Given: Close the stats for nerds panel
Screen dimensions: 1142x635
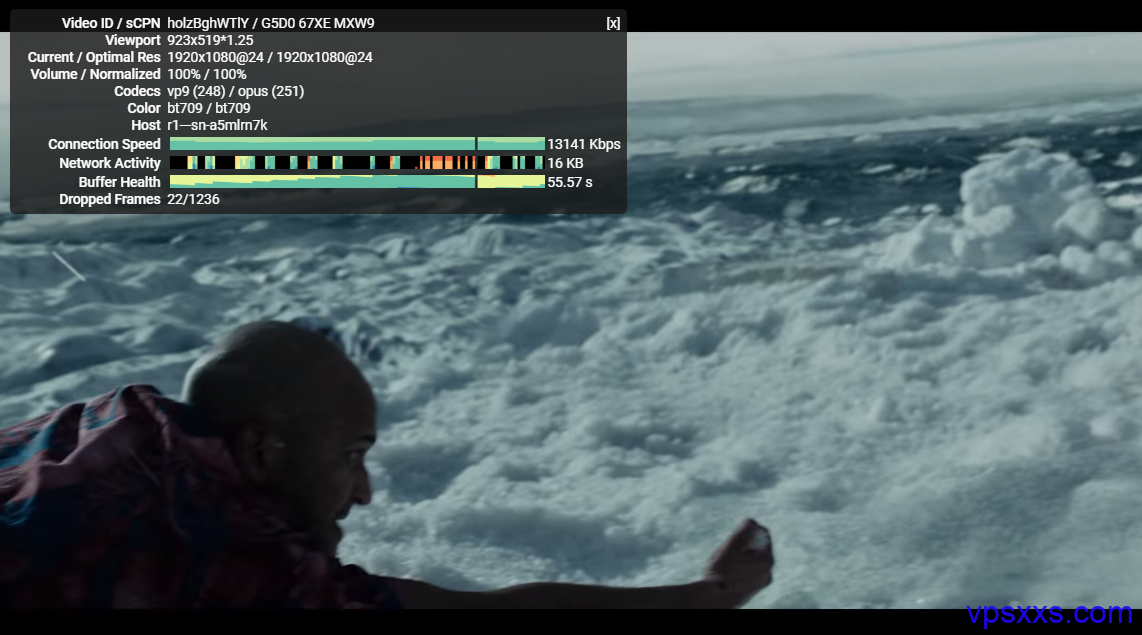Looking at the screenshot, I should (613, 23).
